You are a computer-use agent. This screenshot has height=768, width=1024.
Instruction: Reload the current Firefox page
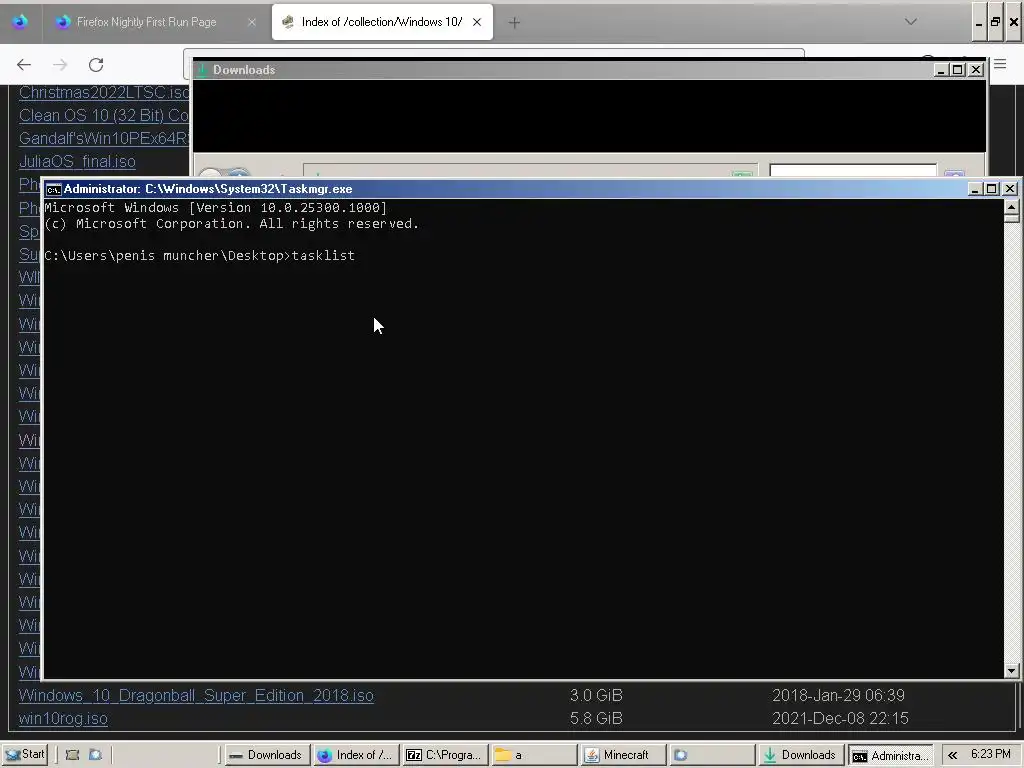96,65
